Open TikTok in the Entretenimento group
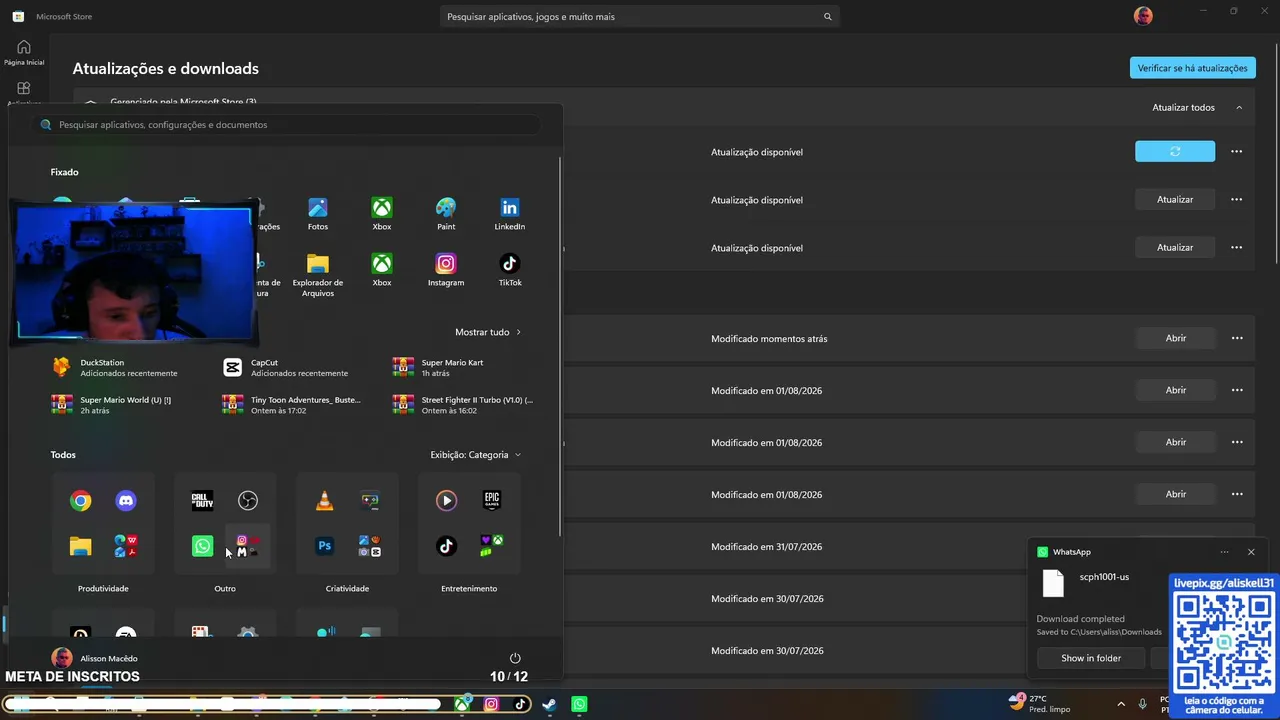Image resolution: width=1280 pixels, height=720 pixels. click(x=447, y=546)
